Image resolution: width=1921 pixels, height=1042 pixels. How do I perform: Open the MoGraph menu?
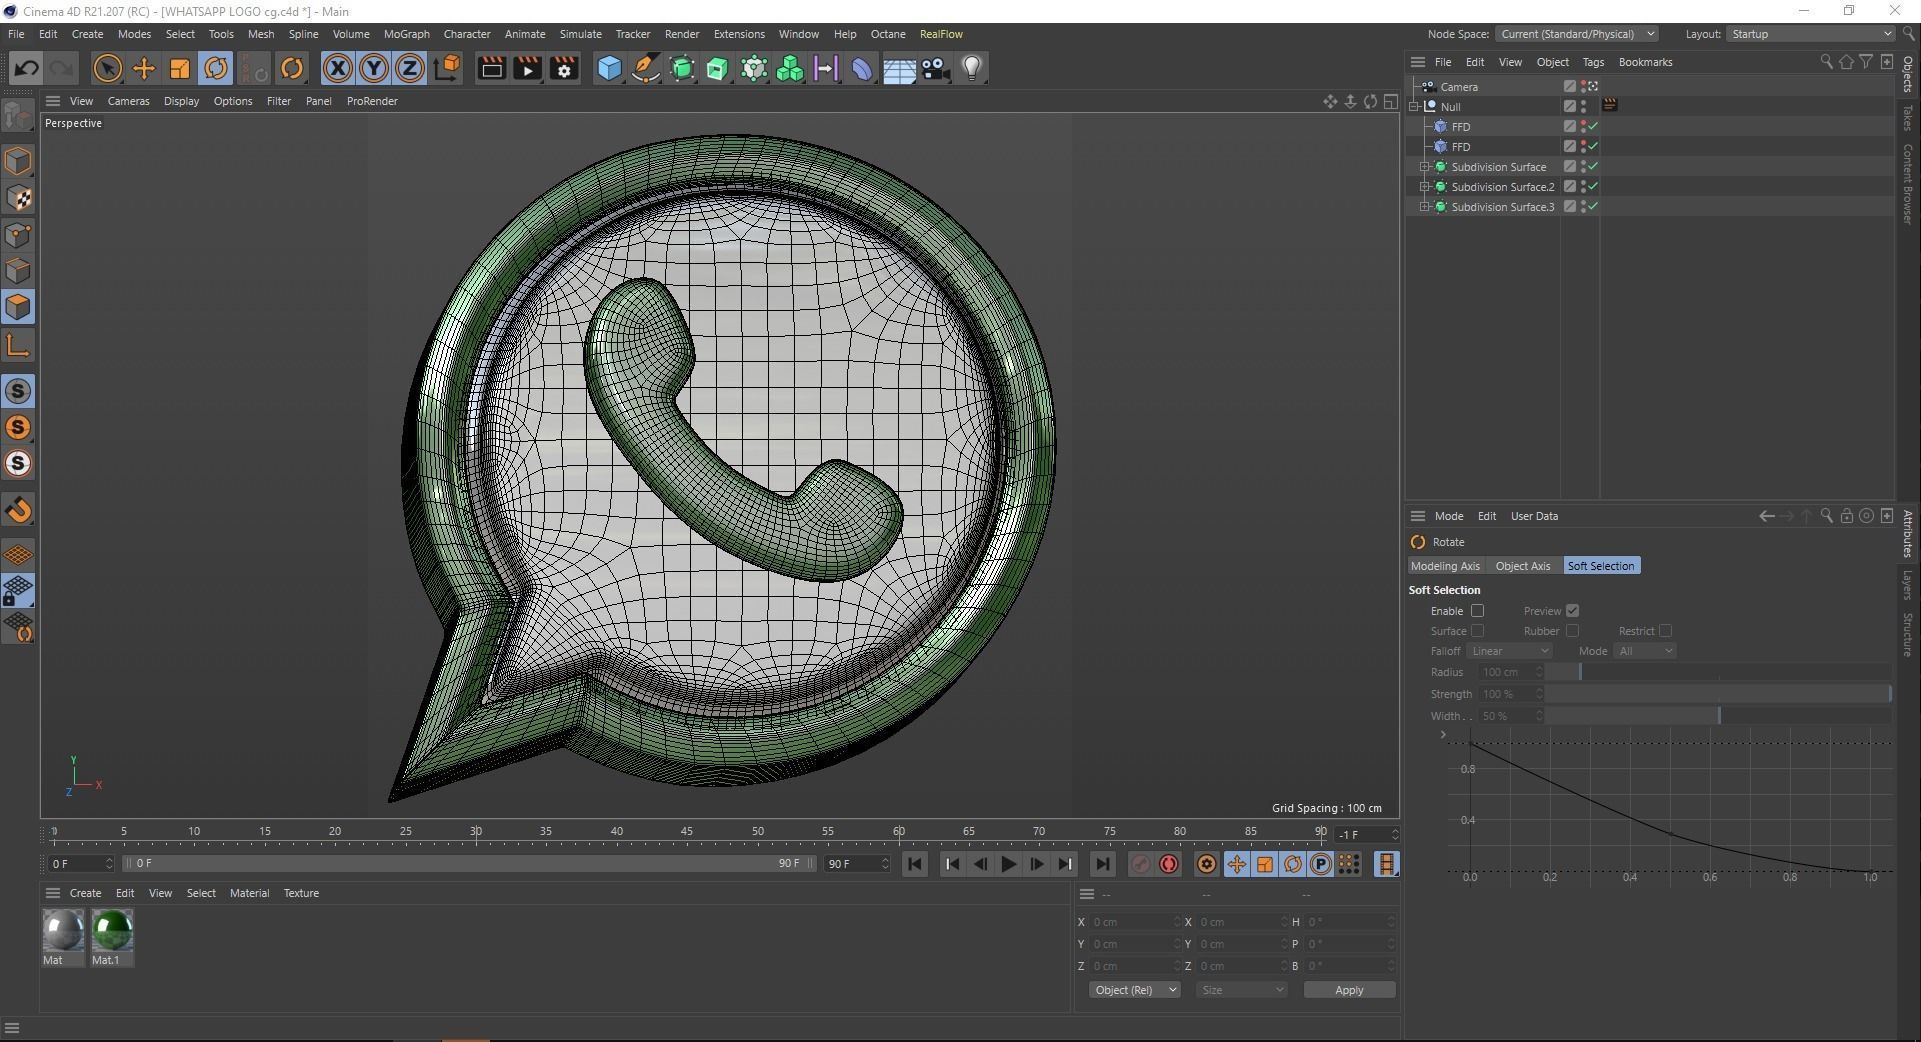(x=406, y=34)
